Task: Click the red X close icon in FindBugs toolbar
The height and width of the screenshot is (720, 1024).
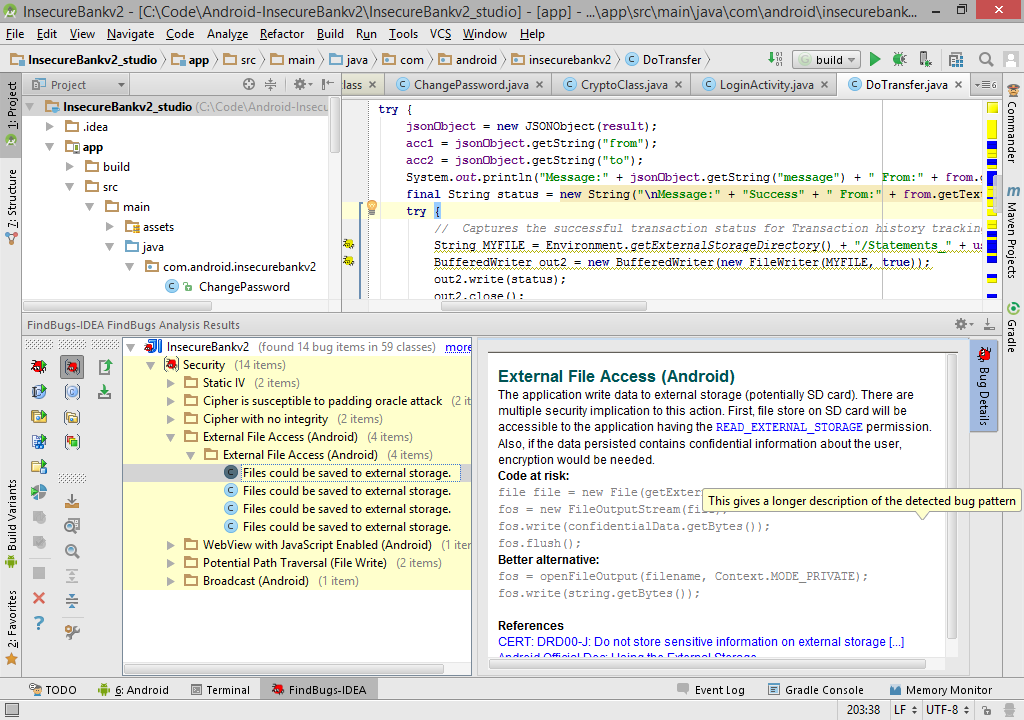Action: pyautogui.click(x=39, y=598)
